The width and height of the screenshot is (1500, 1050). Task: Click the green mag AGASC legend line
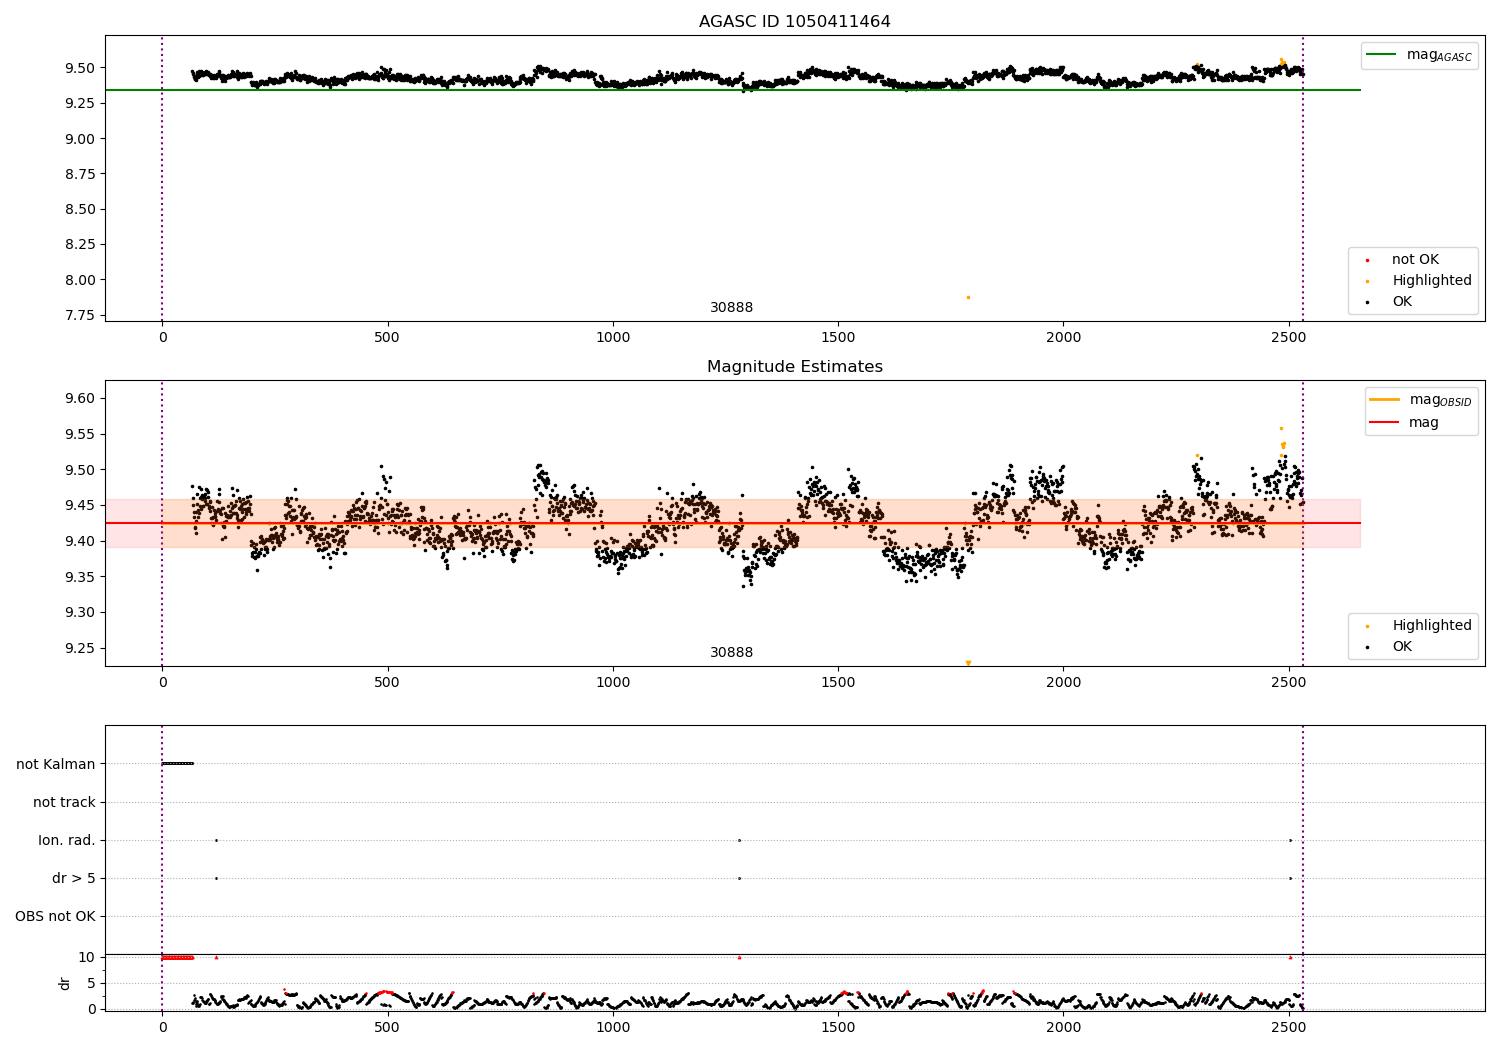(1381, 54)
